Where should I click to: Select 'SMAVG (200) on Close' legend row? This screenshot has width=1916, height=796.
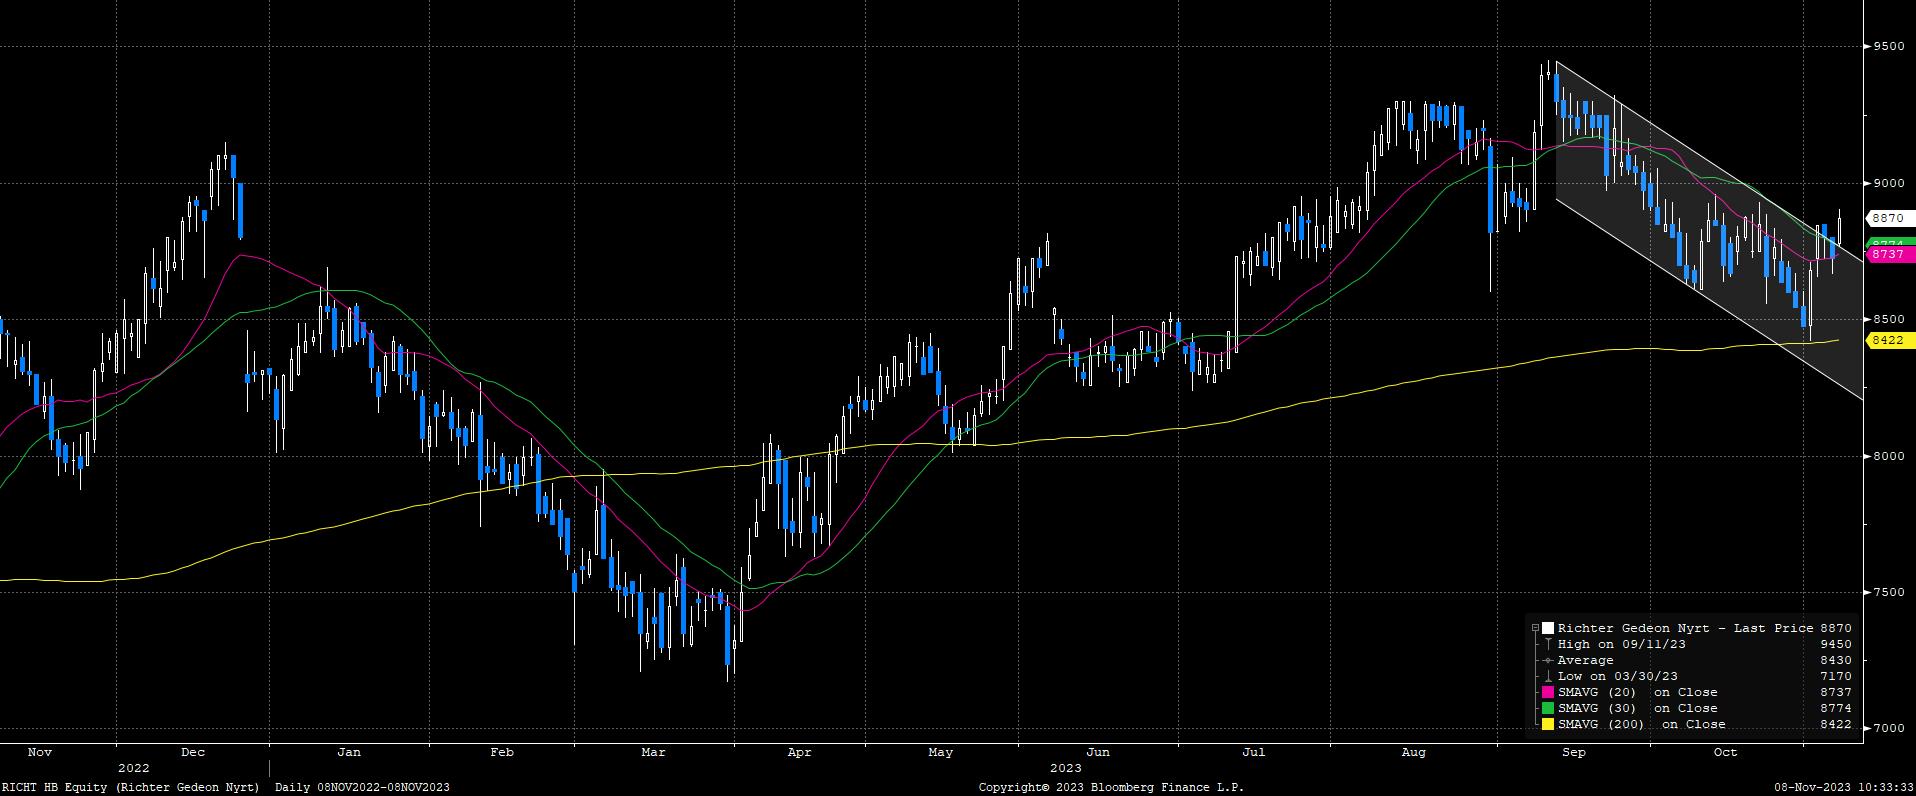coord(1691,724)
